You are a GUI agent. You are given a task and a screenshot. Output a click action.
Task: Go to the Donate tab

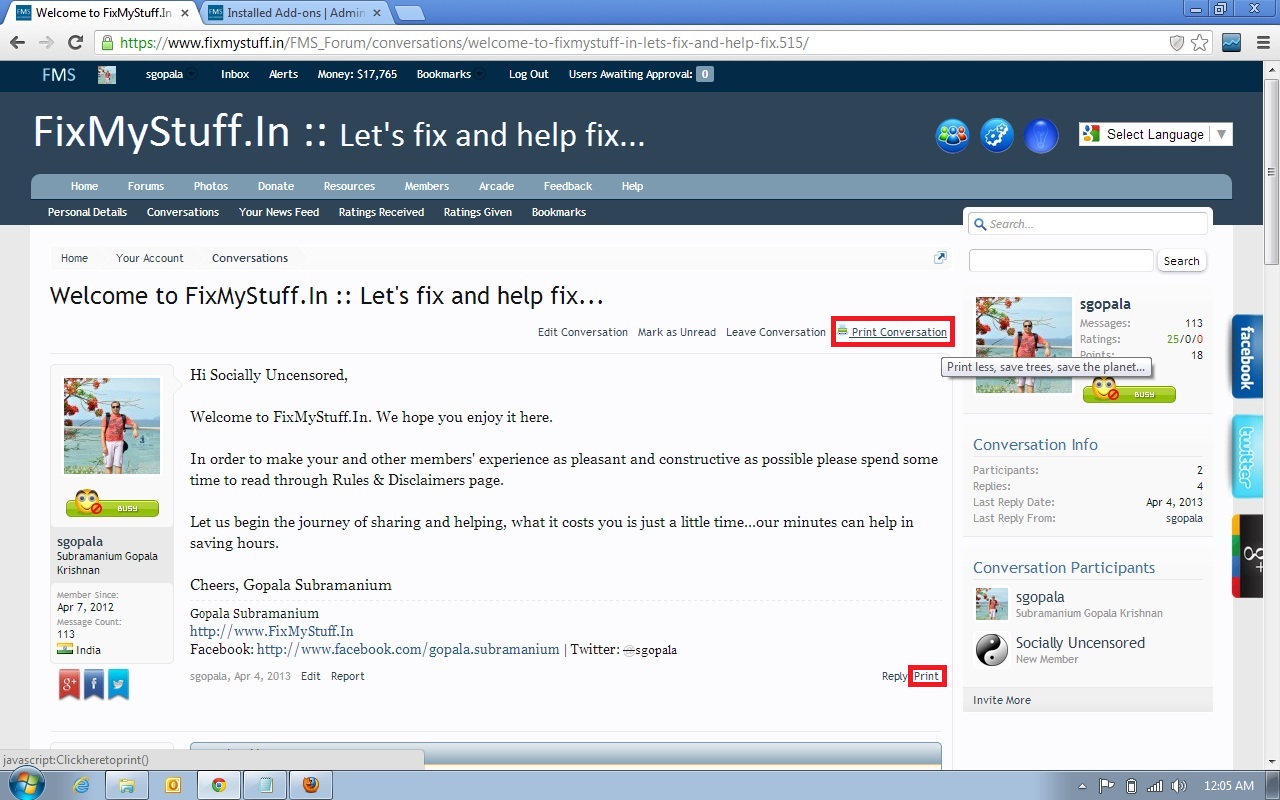[276, 186]
